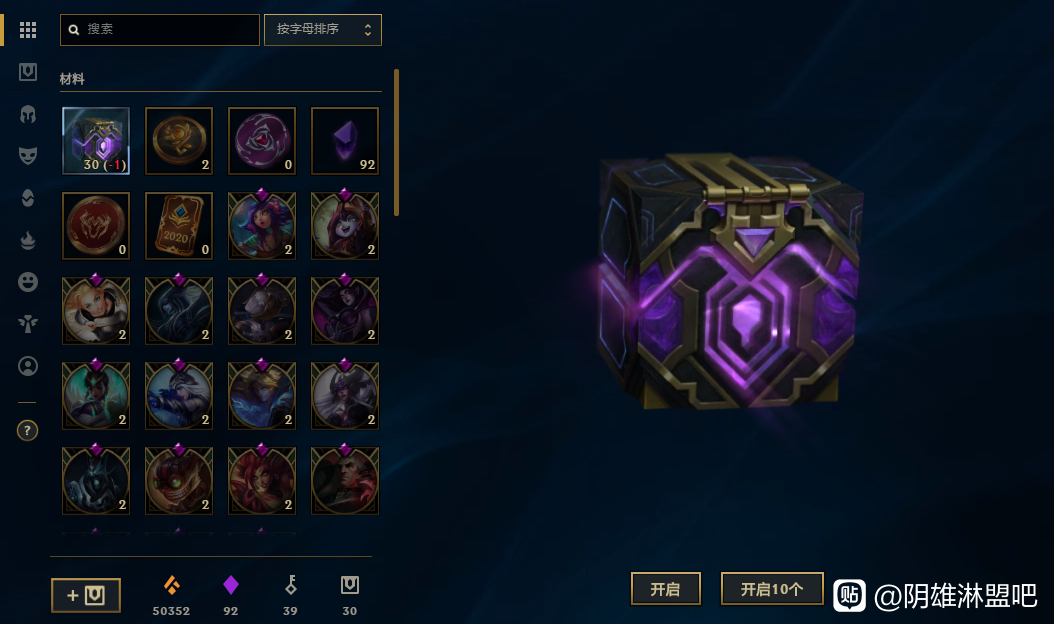This screenshot has height=624, width=1054.
Task: Click the sort dropdown arrows
Action: (368, 30)
